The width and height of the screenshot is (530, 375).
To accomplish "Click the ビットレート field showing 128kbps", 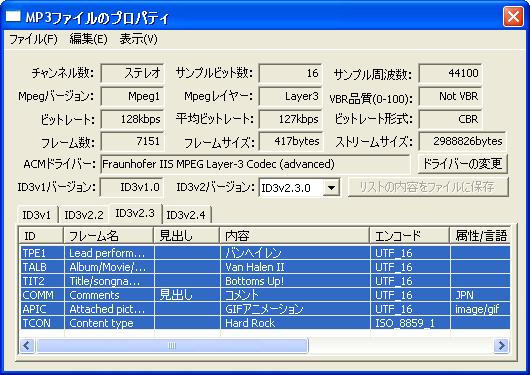I will 132,119.
